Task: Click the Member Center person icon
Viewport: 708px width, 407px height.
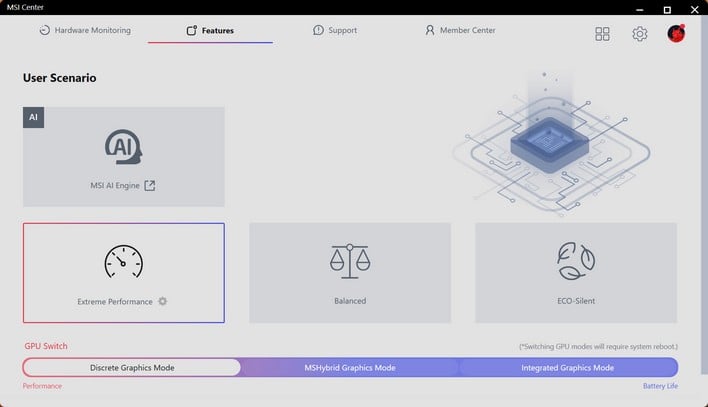Action: [x=429, y=30]
